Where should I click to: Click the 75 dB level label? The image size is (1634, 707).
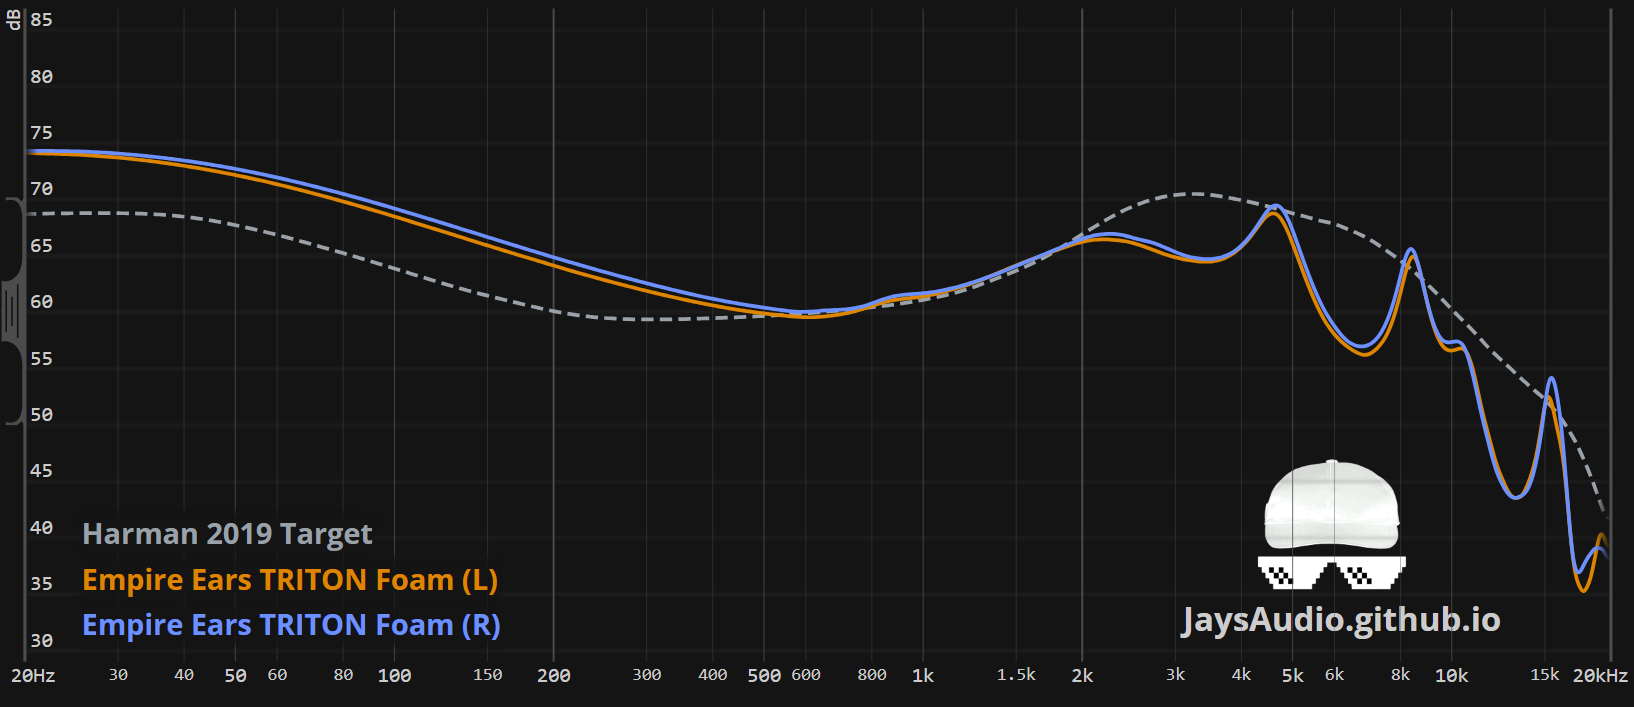tap(41, 133)
